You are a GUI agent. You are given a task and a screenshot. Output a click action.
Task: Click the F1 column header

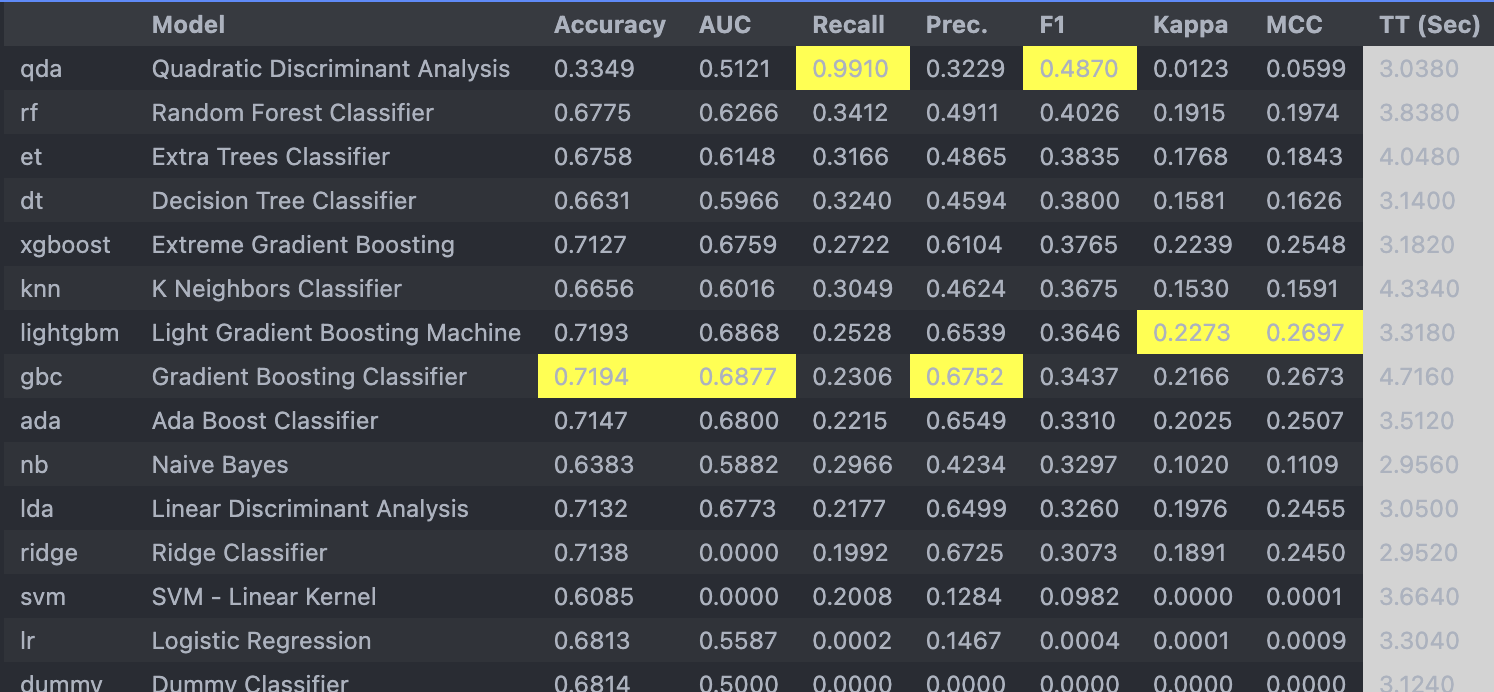[1052, 25]
